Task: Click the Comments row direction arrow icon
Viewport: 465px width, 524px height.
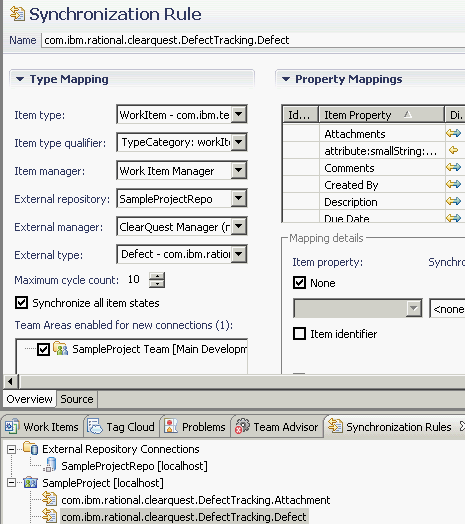Action: pyautogui.click(x=453, y=167)
